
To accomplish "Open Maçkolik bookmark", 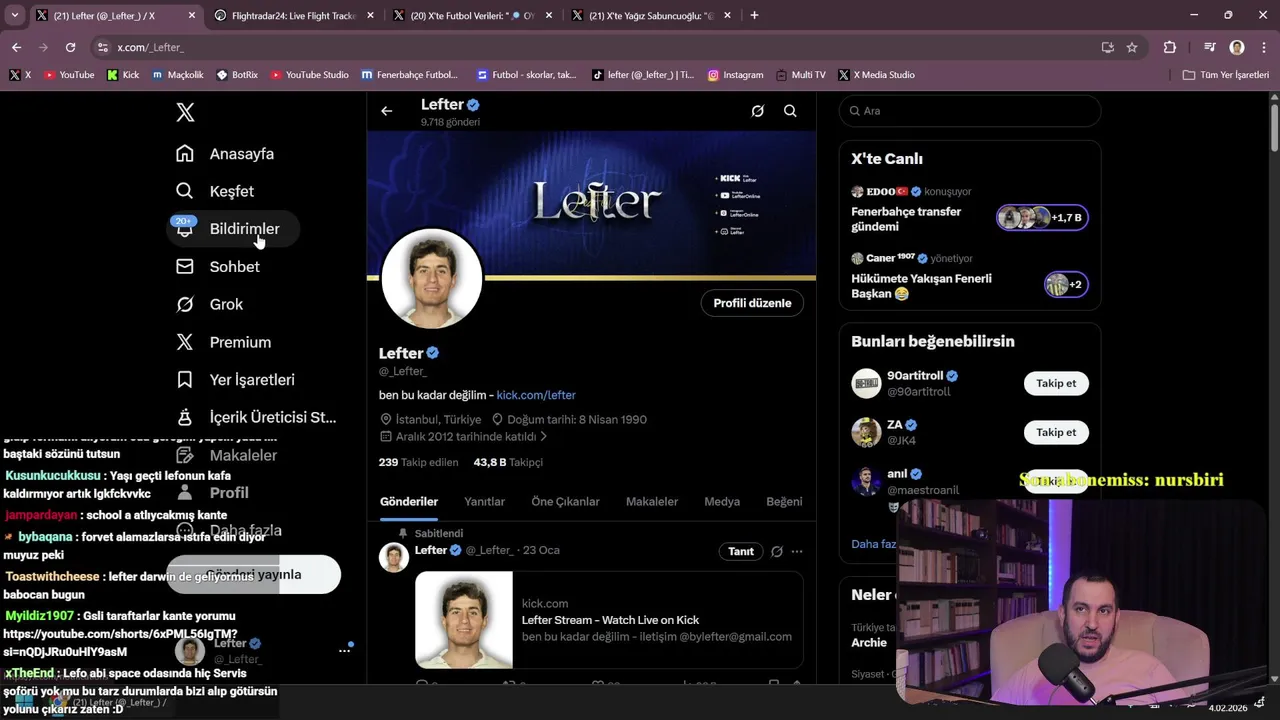I will [x=178, y=75].
